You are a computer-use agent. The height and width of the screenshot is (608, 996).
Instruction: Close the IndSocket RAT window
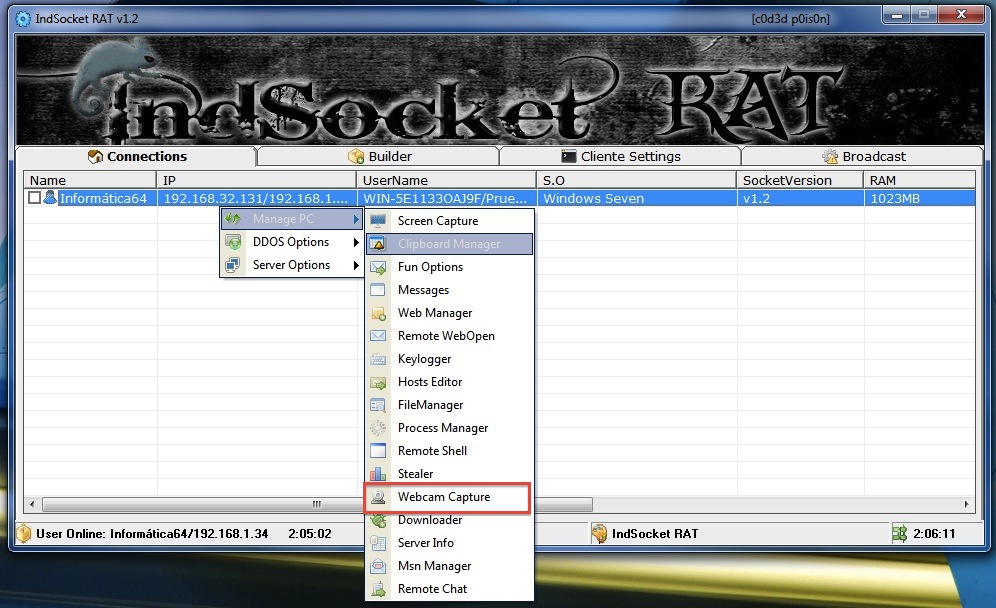(x=961, y=14)
